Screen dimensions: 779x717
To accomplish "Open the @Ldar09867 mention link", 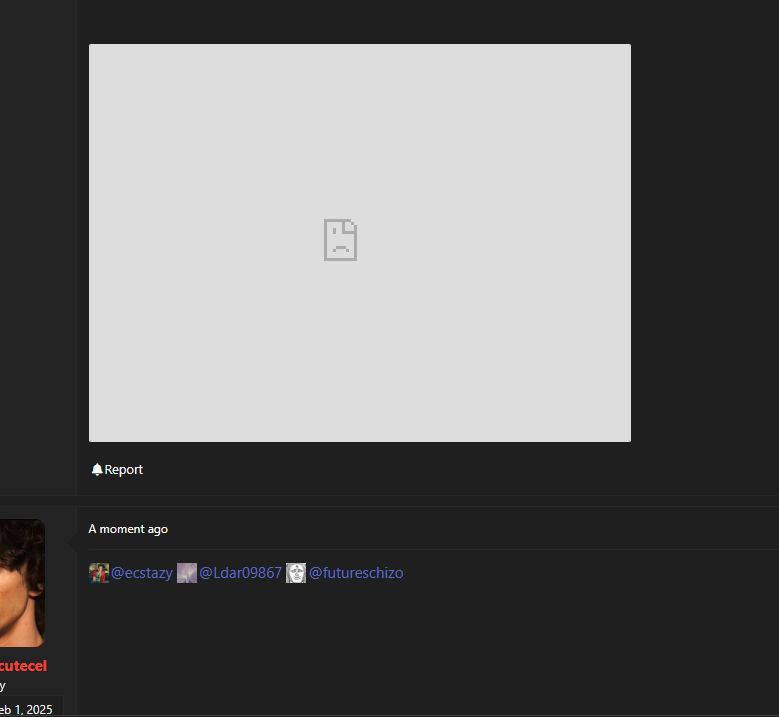I will pyautogui.click(x=240, y=573).
